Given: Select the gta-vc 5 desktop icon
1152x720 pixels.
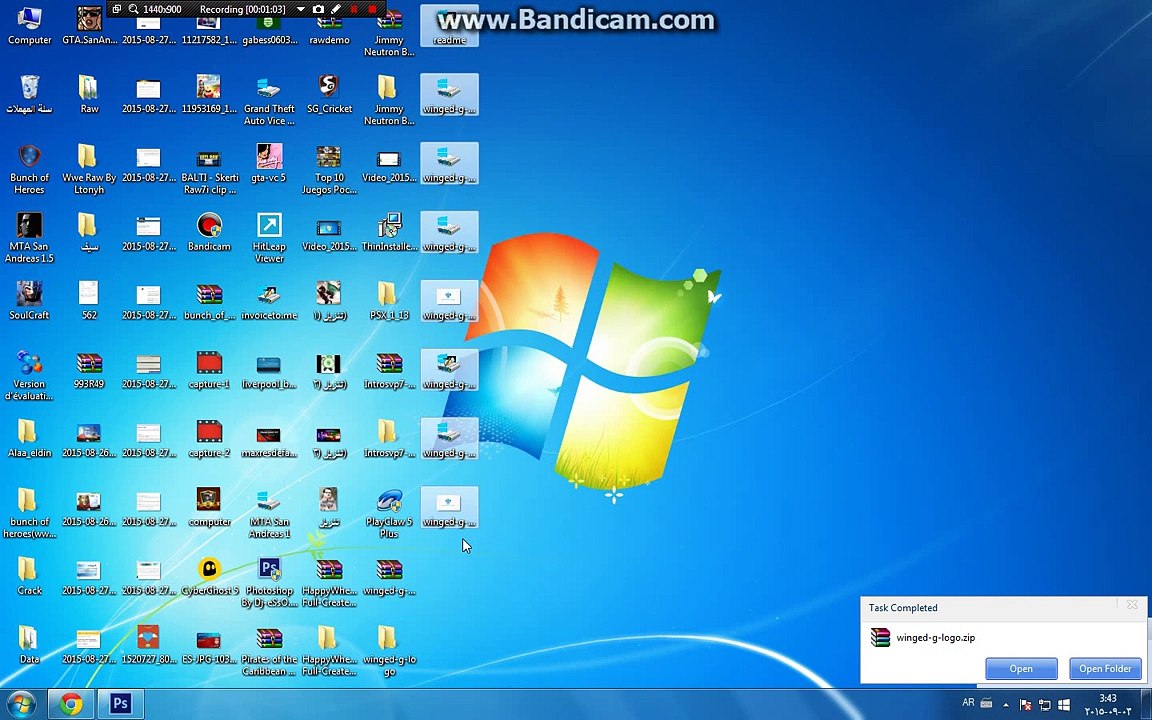Looking at the screenshot, I should (x=269, y=164).
